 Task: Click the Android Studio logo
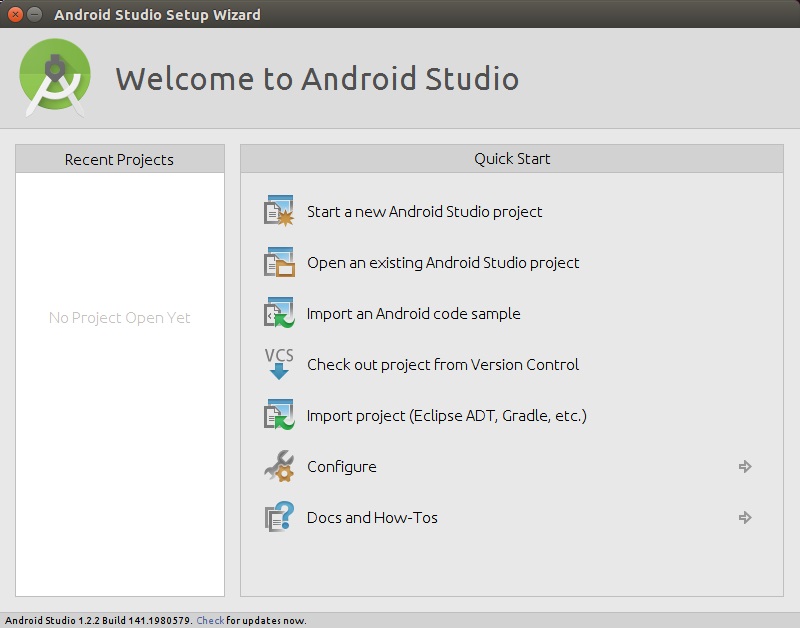tap(55, 78)
